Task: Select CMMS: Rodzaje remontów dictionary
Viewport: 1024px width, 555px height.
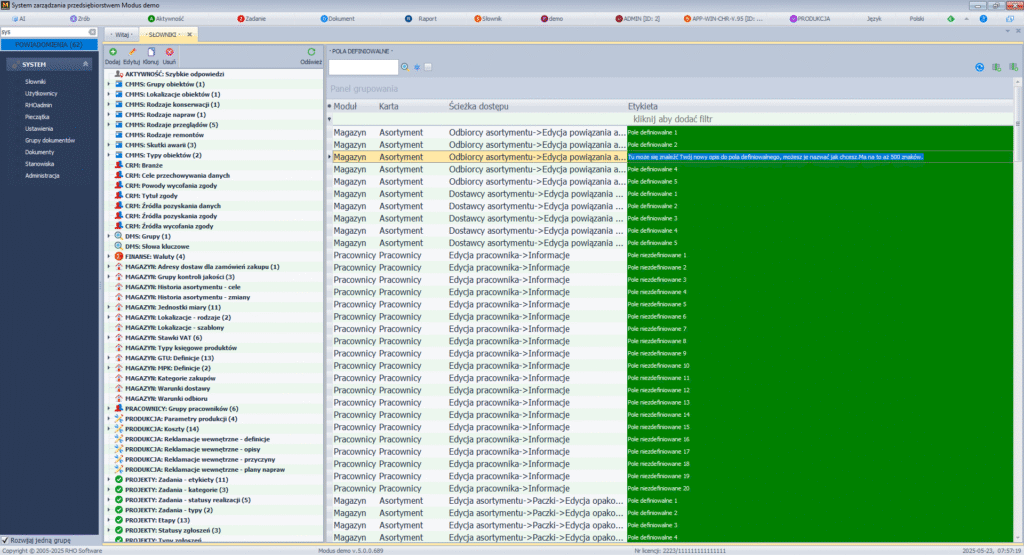Action: point(164,135)
